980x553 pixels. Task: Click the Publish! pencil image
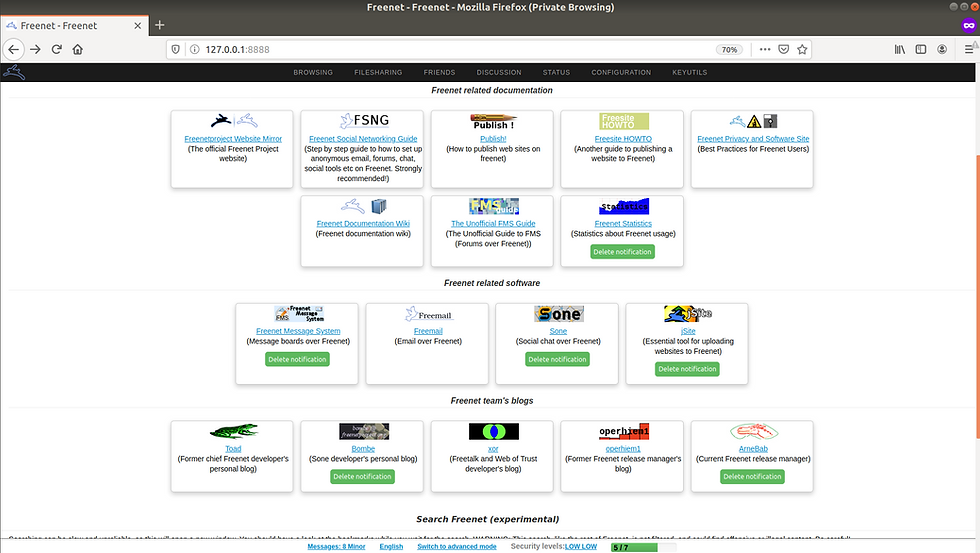tap(493, 121)
